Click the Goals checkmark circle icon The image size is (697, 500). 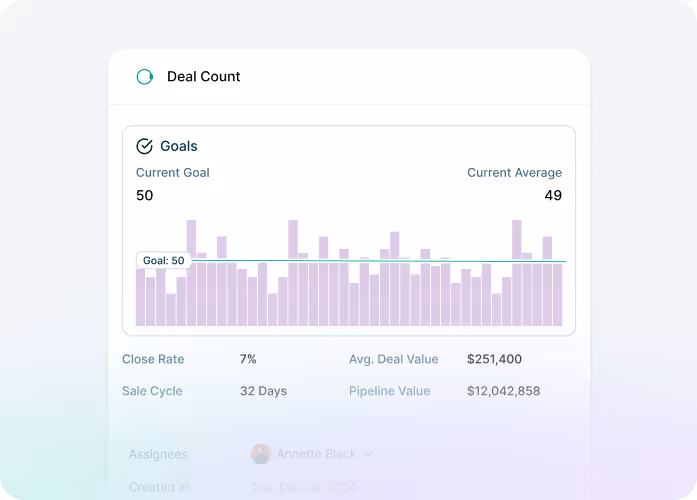144,146
